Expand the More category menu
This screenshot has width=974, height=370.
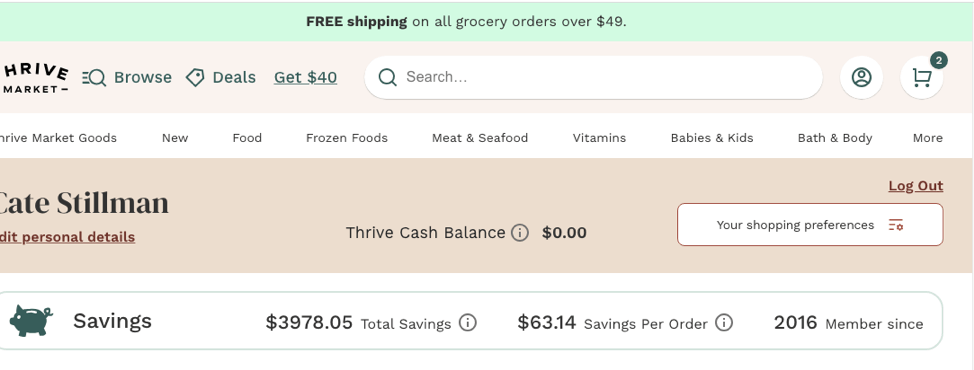click(x=927, y=138)
